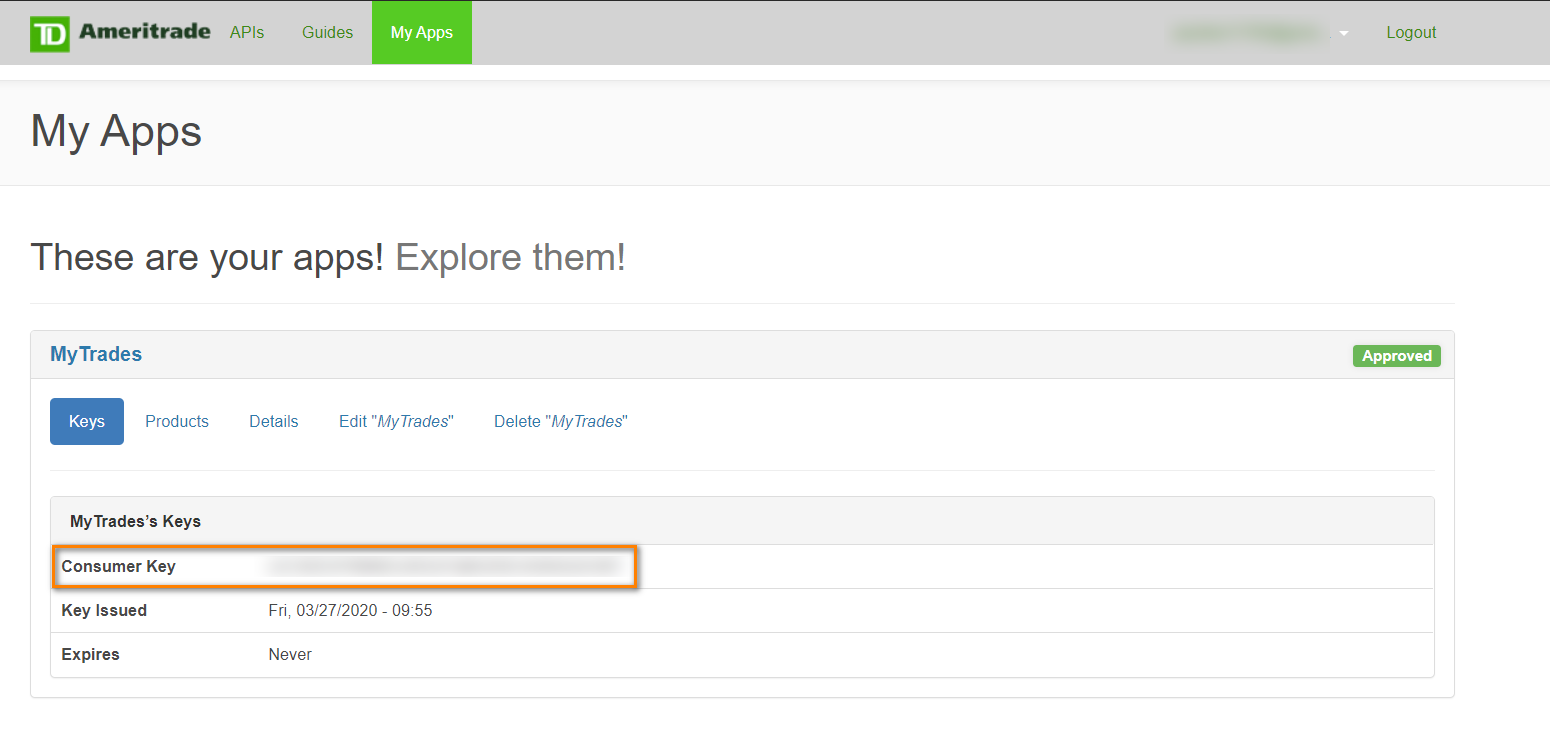Click the Logout link
1550x755 pixels.
point(1411,33)
